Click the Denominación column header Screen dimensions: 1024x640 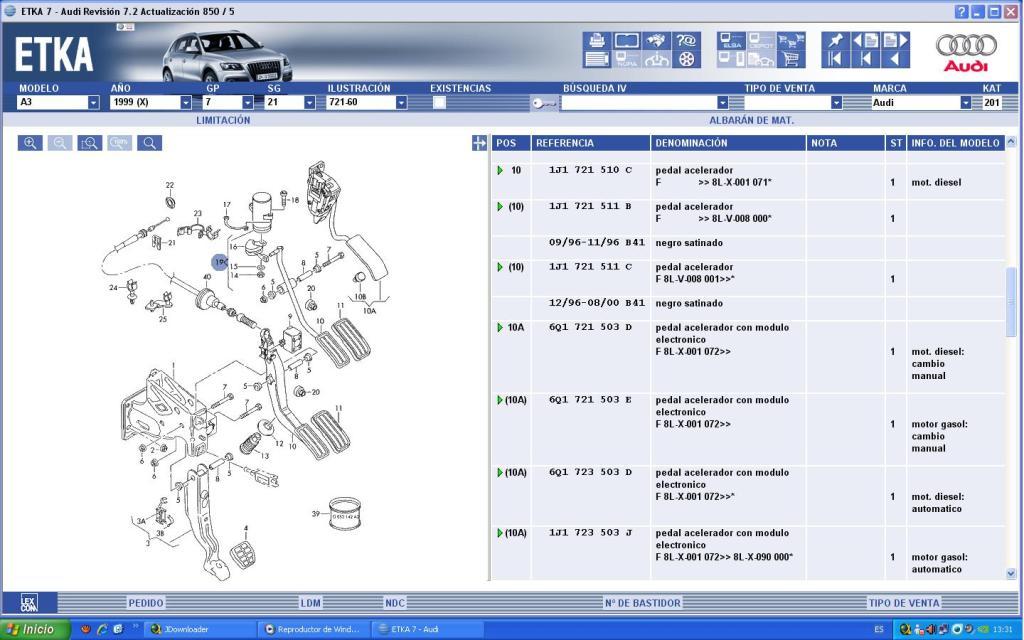(728, 143)
